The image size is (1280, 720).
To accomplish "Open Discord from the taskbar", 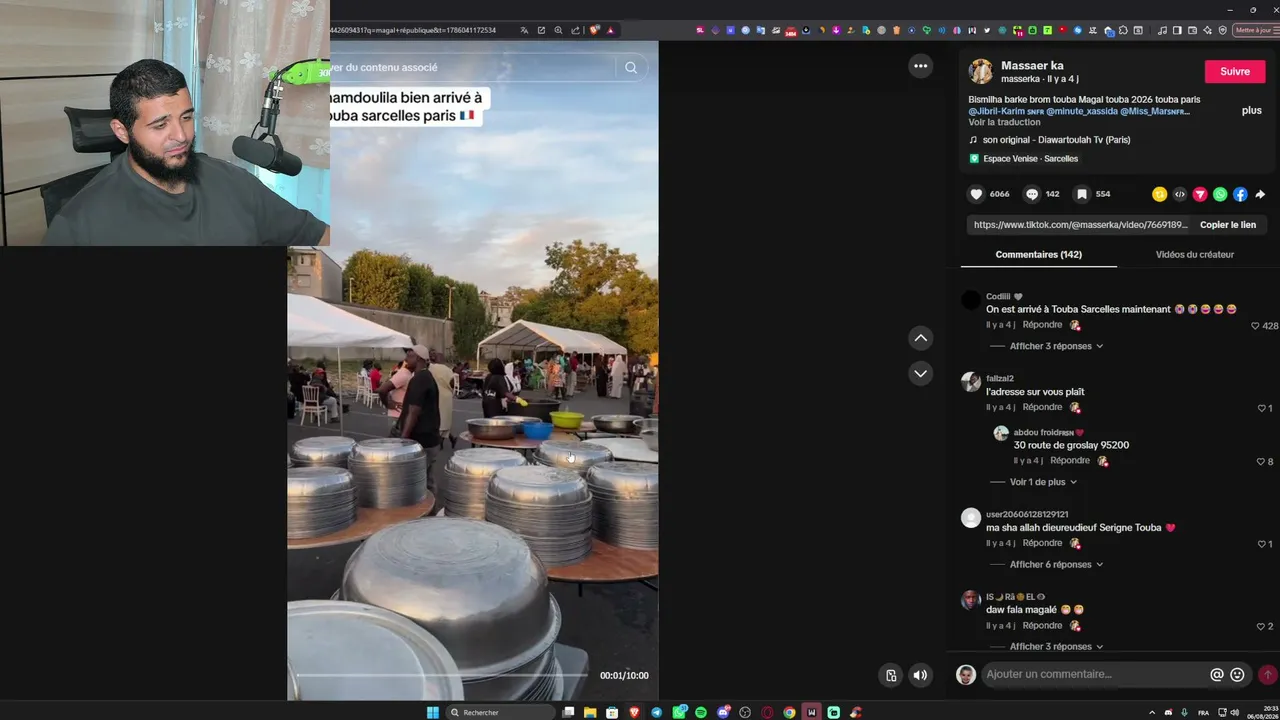I will click(723, 712).
